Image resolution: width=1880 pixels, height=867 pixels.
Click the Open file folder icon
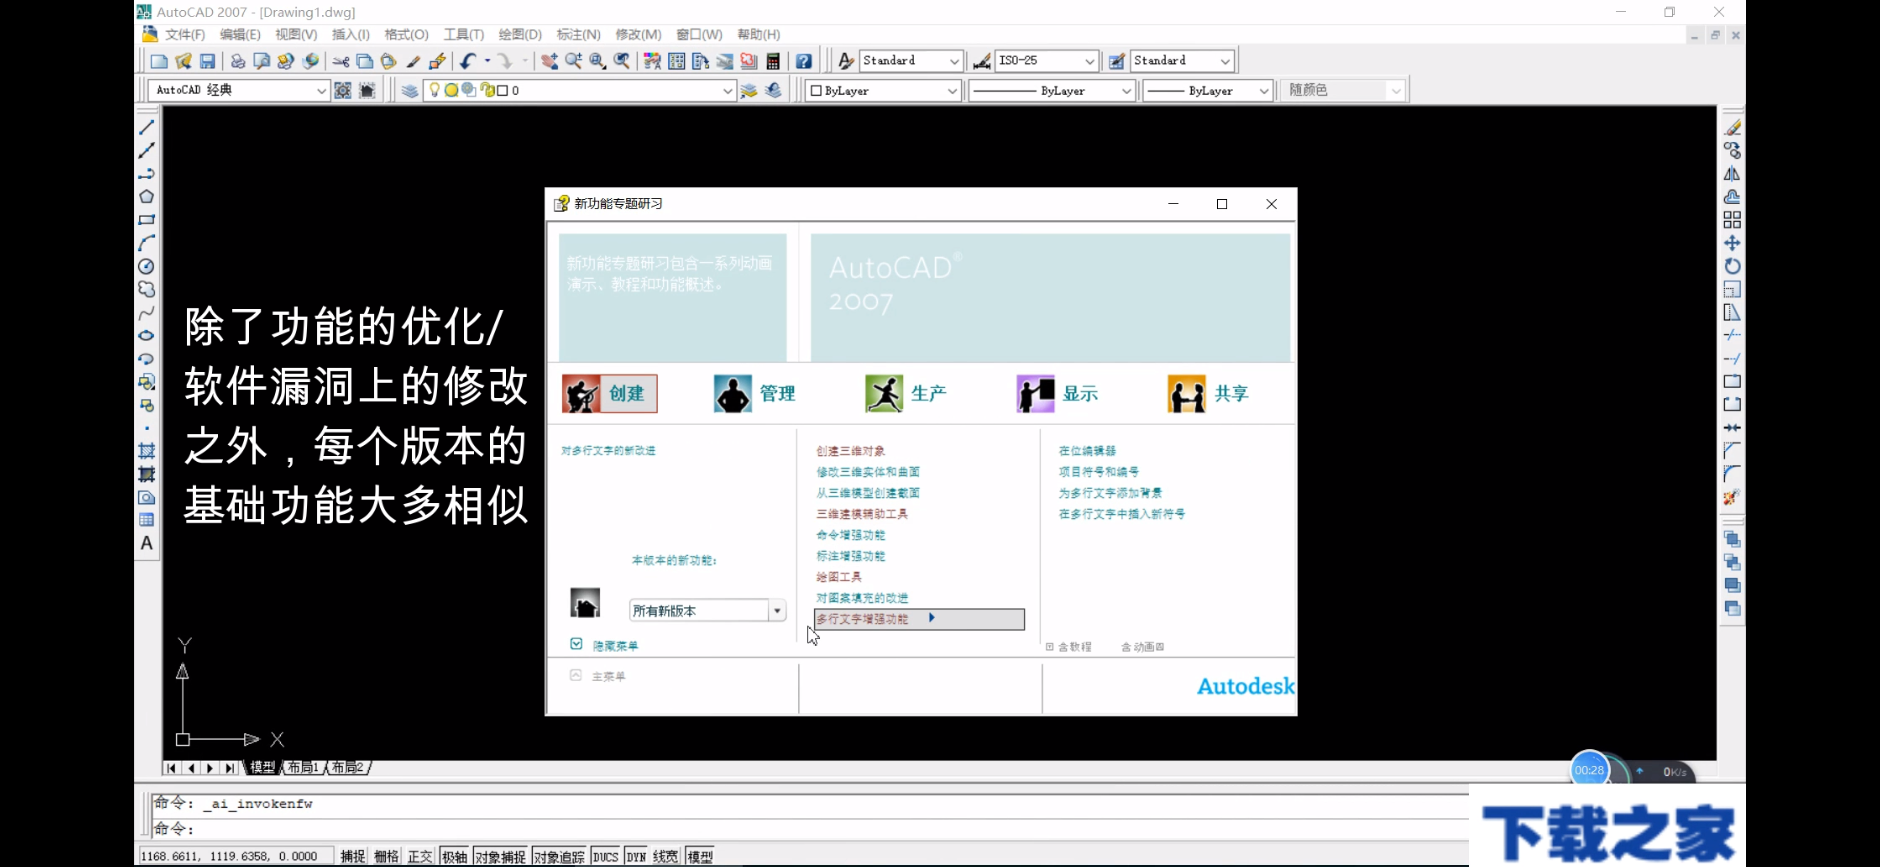[x=183, y=61]
